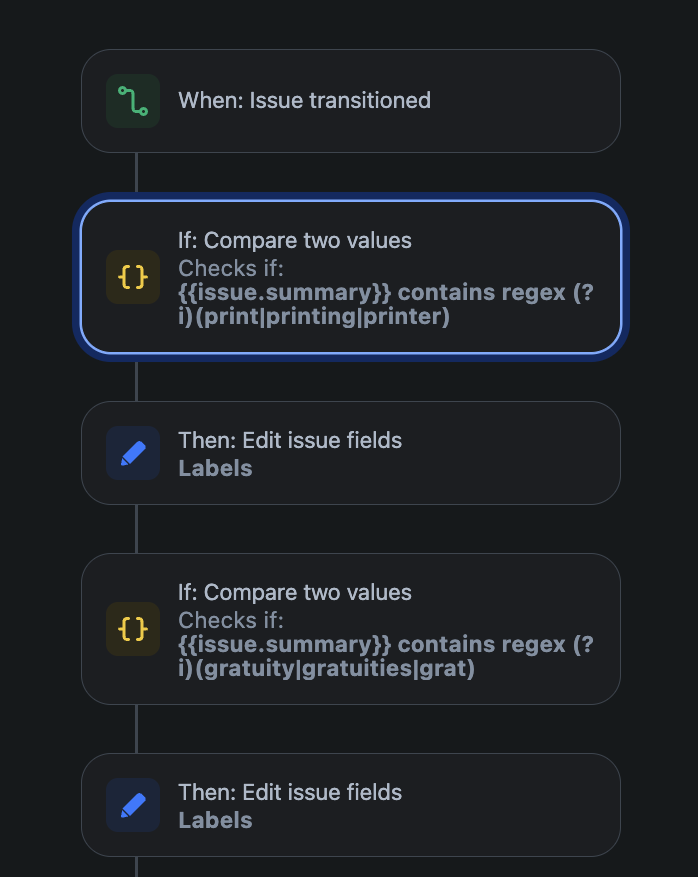The height and width of the screenshot is (877, 698).
Task: Click the 'If: Compare two values' title on second condition
Action: click(x=295, y=592)
